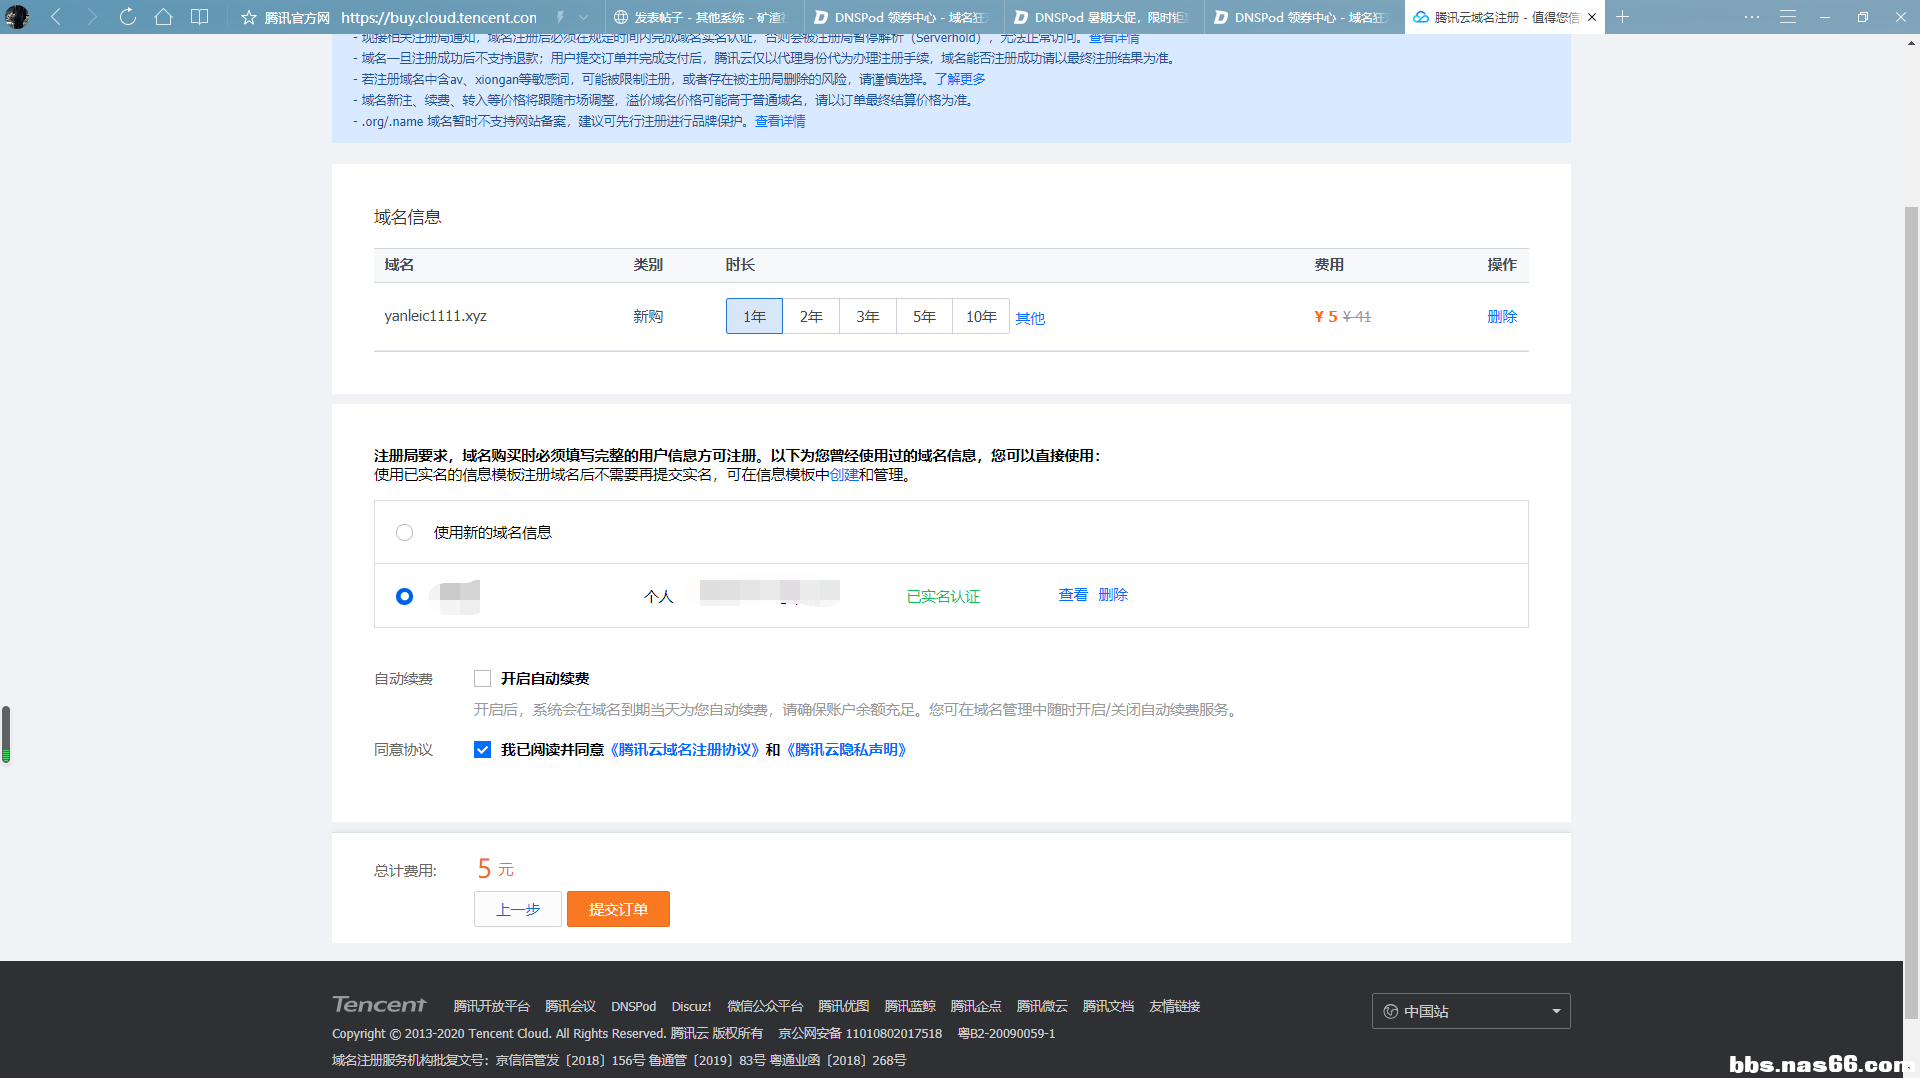The image size is (1920, 1078).
Task: Open the browser hamburger menu icon
Action: 1788,17
